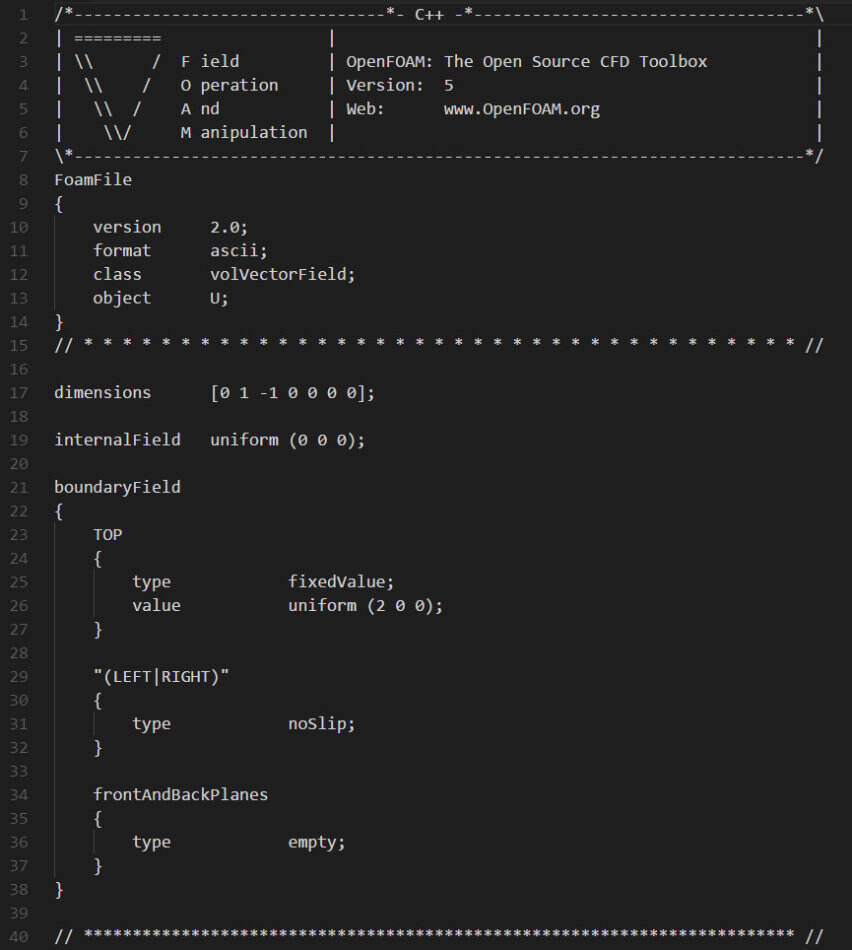The image size is (852, 950).
Task: Click the 'TOP' patch name
Action: [x=108, y=535]
